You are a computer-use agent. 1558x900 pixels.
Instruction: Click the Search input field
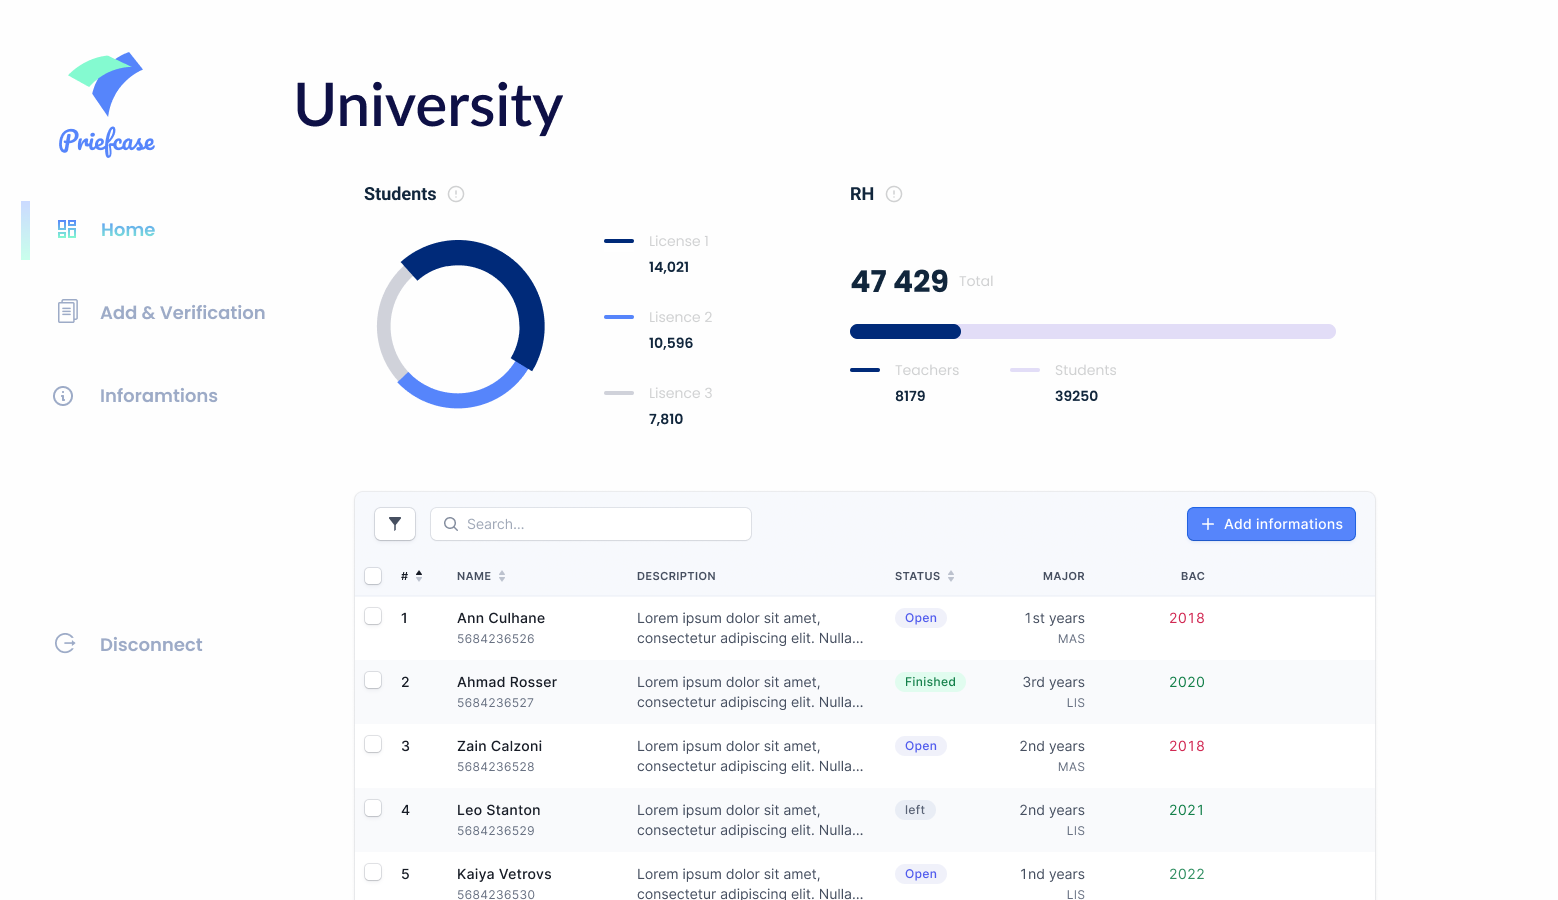[591, 524]
